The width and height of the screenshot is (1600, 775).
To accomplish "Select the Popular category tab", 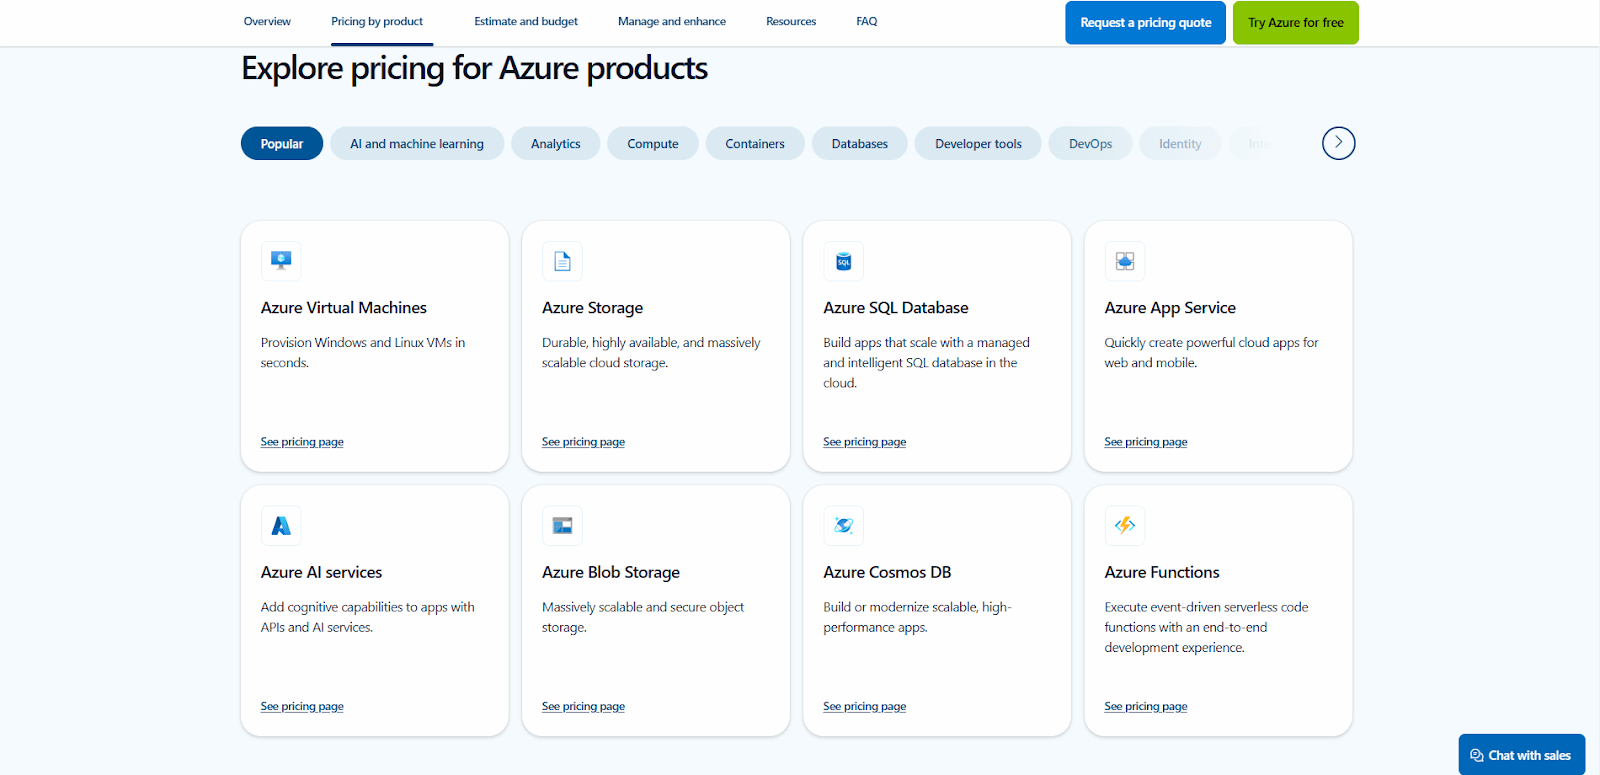I will coord(282,143).
